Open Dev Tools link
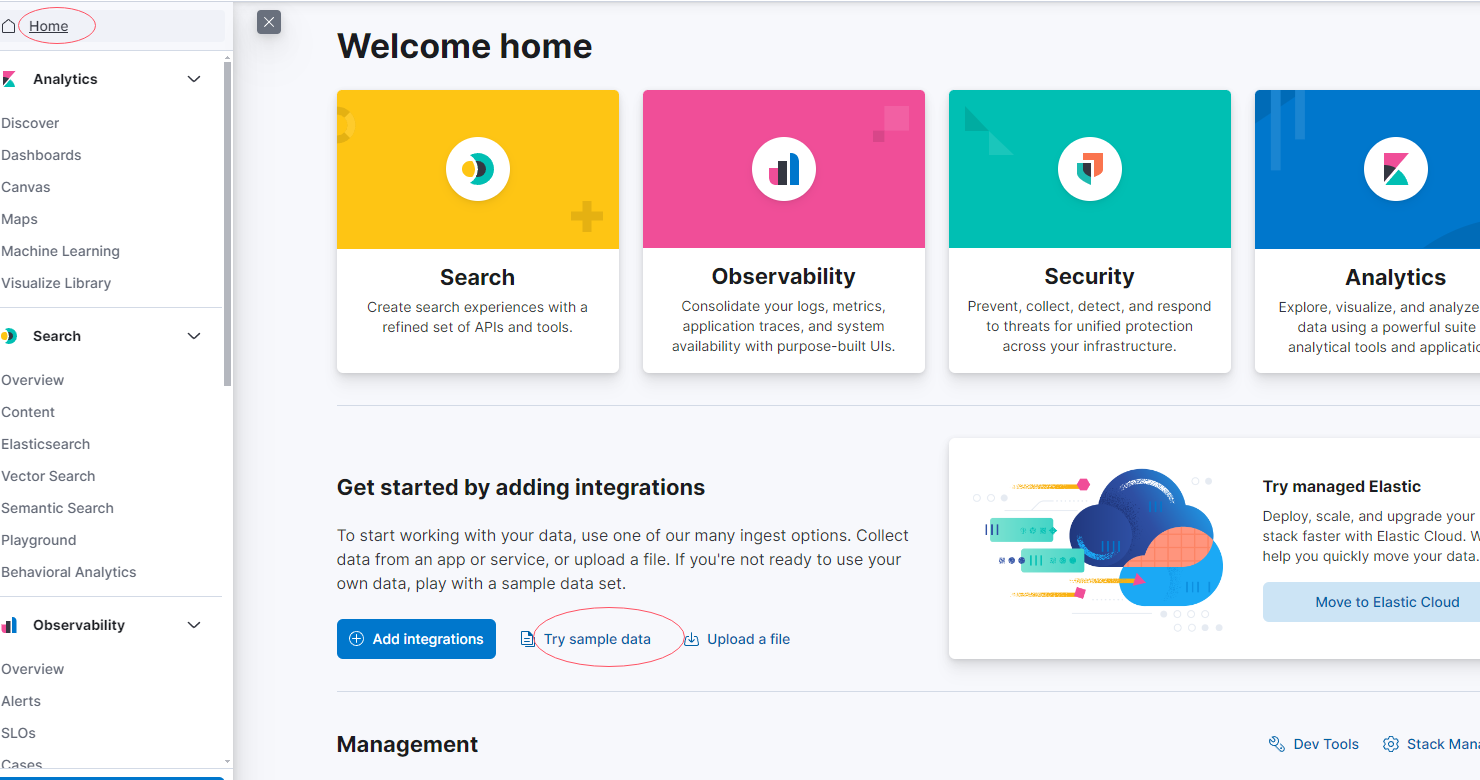 1326,744
